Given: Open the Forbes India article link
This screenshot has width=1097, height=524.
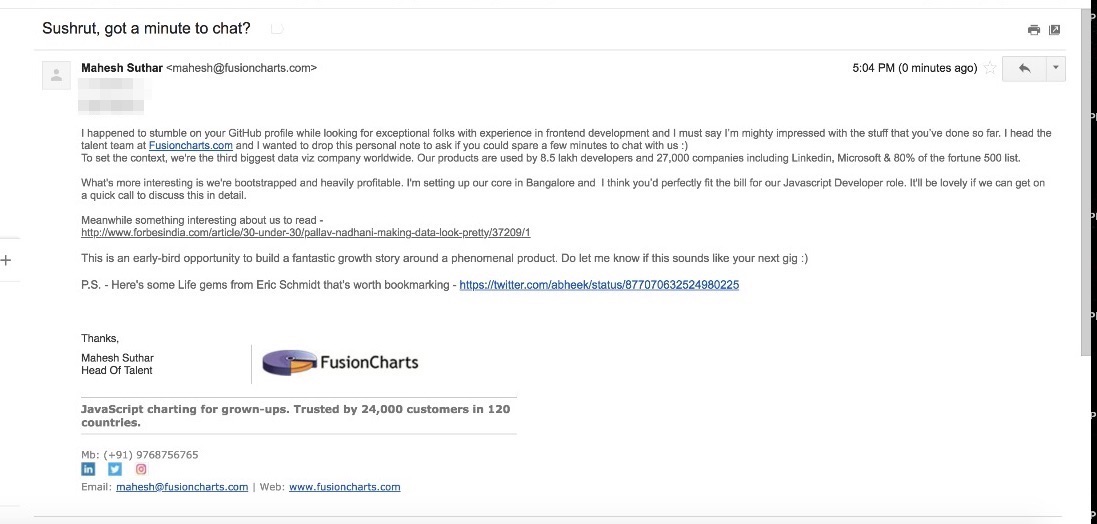Looking at the screenshot, I should click(x=305, y=233).
